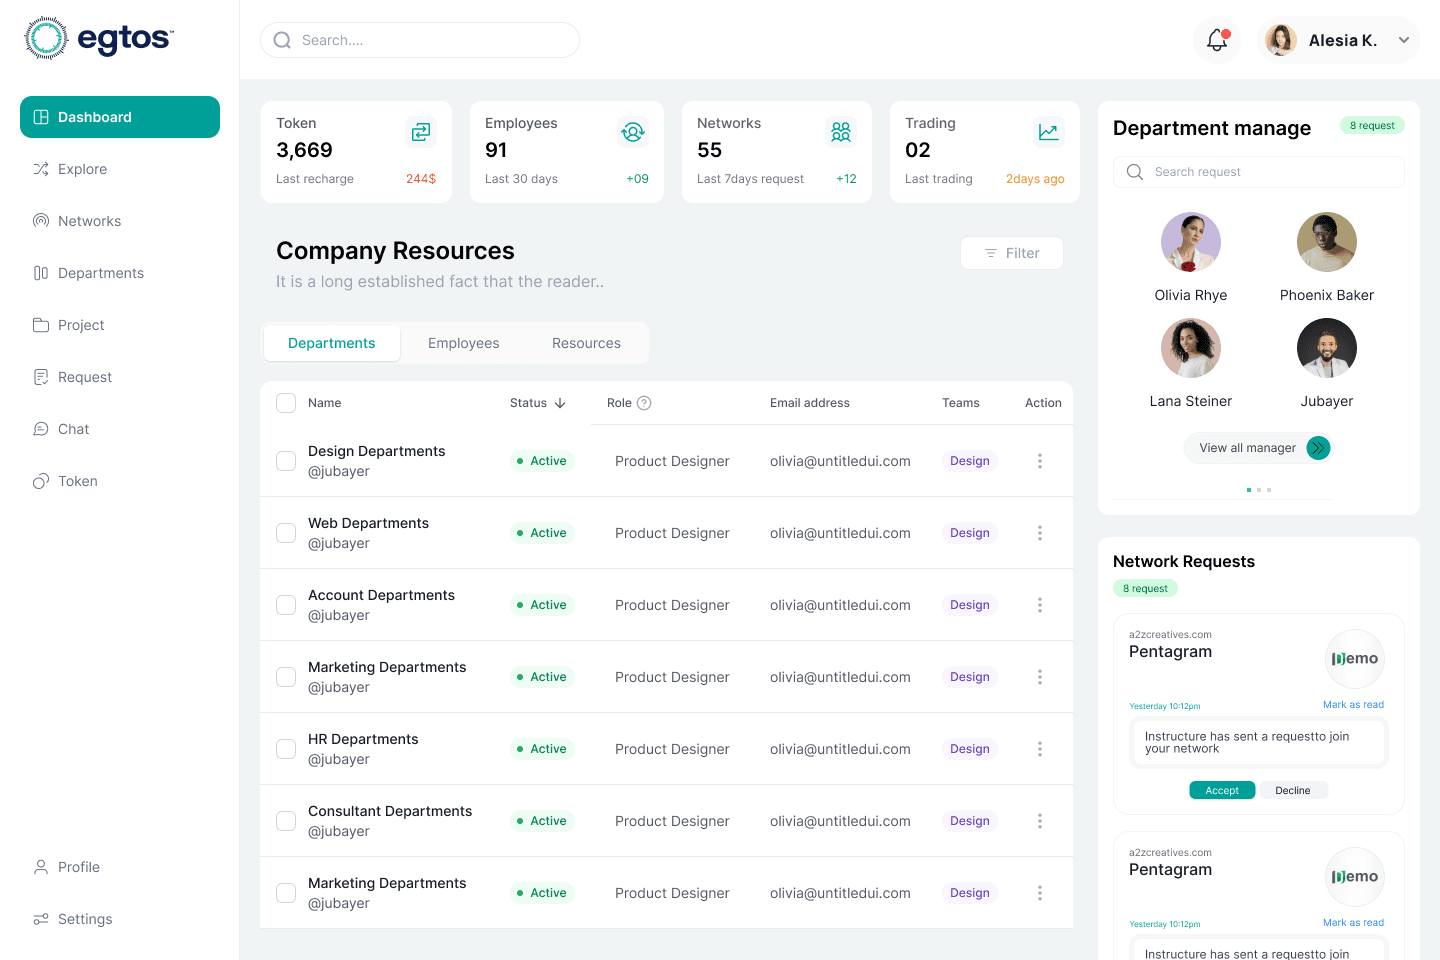Open the notification bell

pos(1216,40)
